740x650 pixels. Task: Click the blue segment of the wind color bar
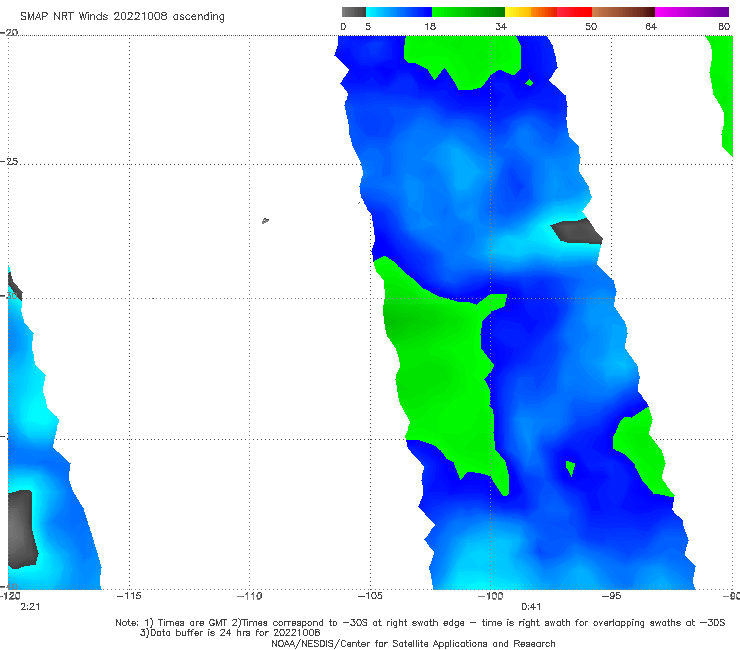pos(399,12)
